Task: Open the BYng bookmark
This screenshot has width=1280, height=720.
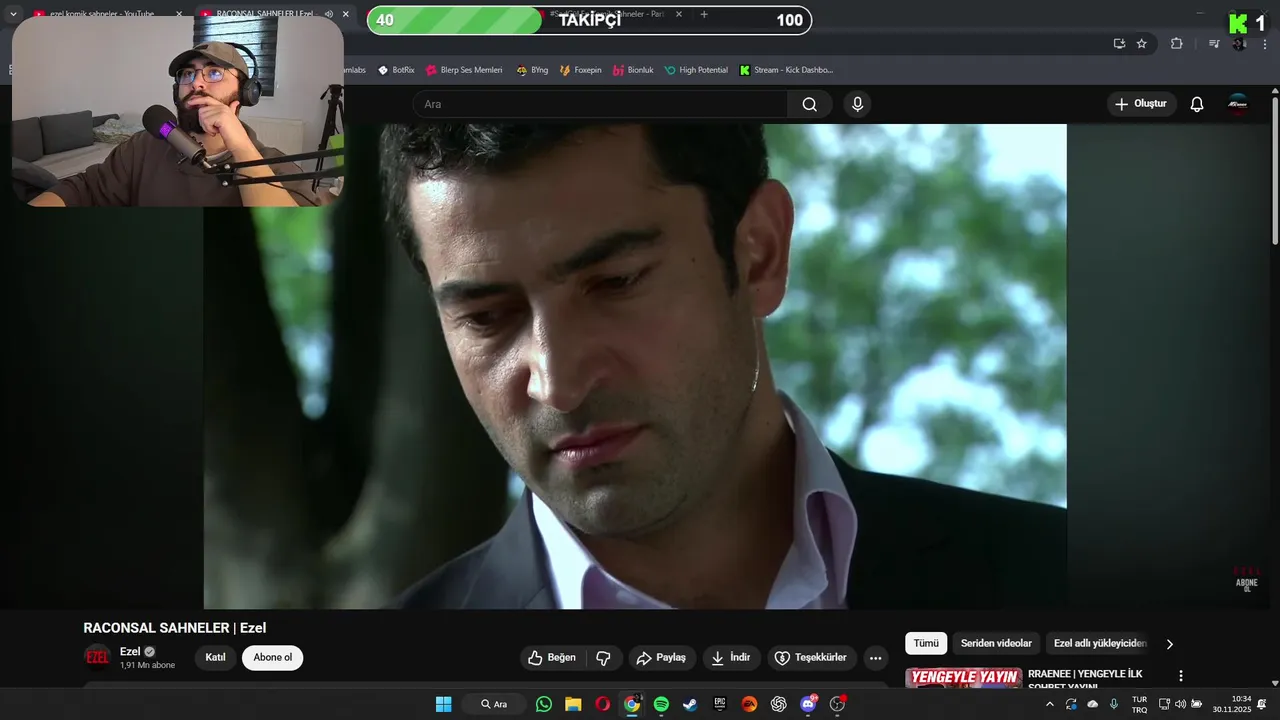Action: coord(532,70)
